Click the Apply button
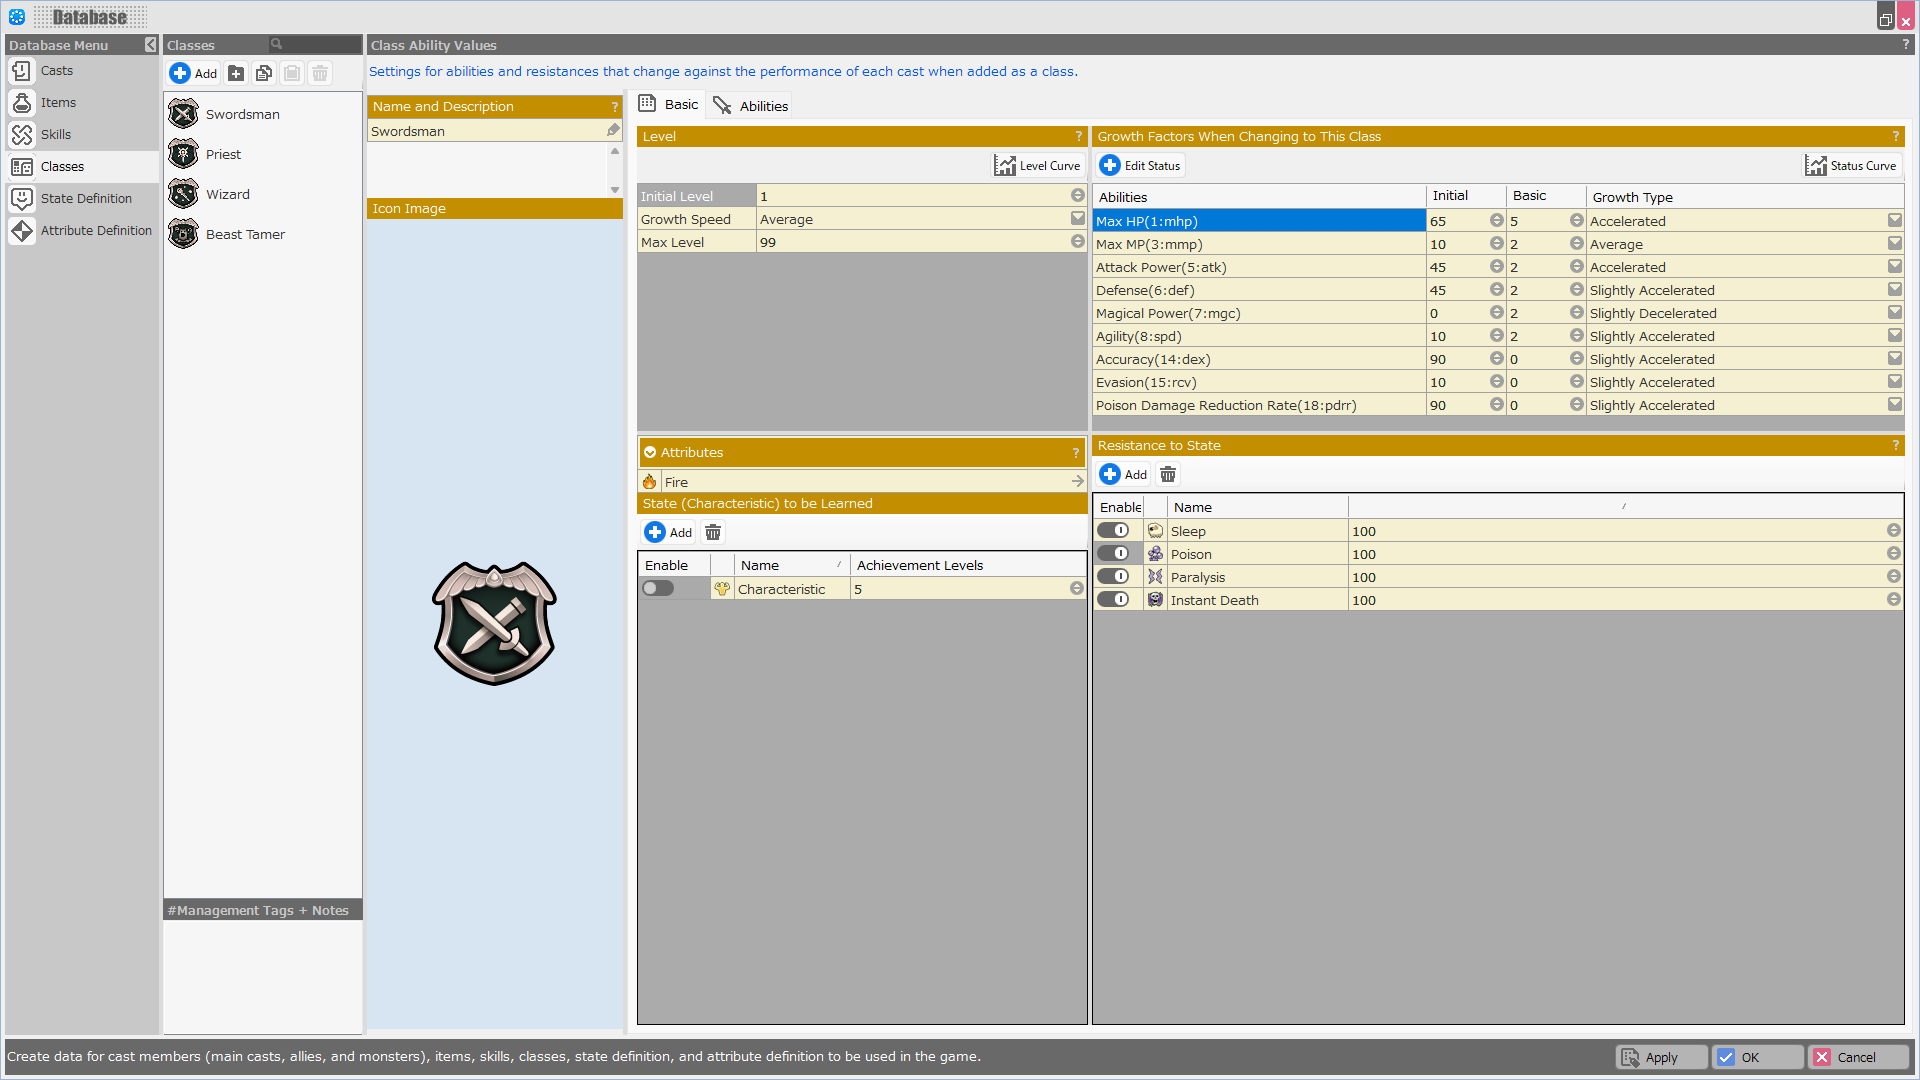1920x1080 pixels. 1661,1057
